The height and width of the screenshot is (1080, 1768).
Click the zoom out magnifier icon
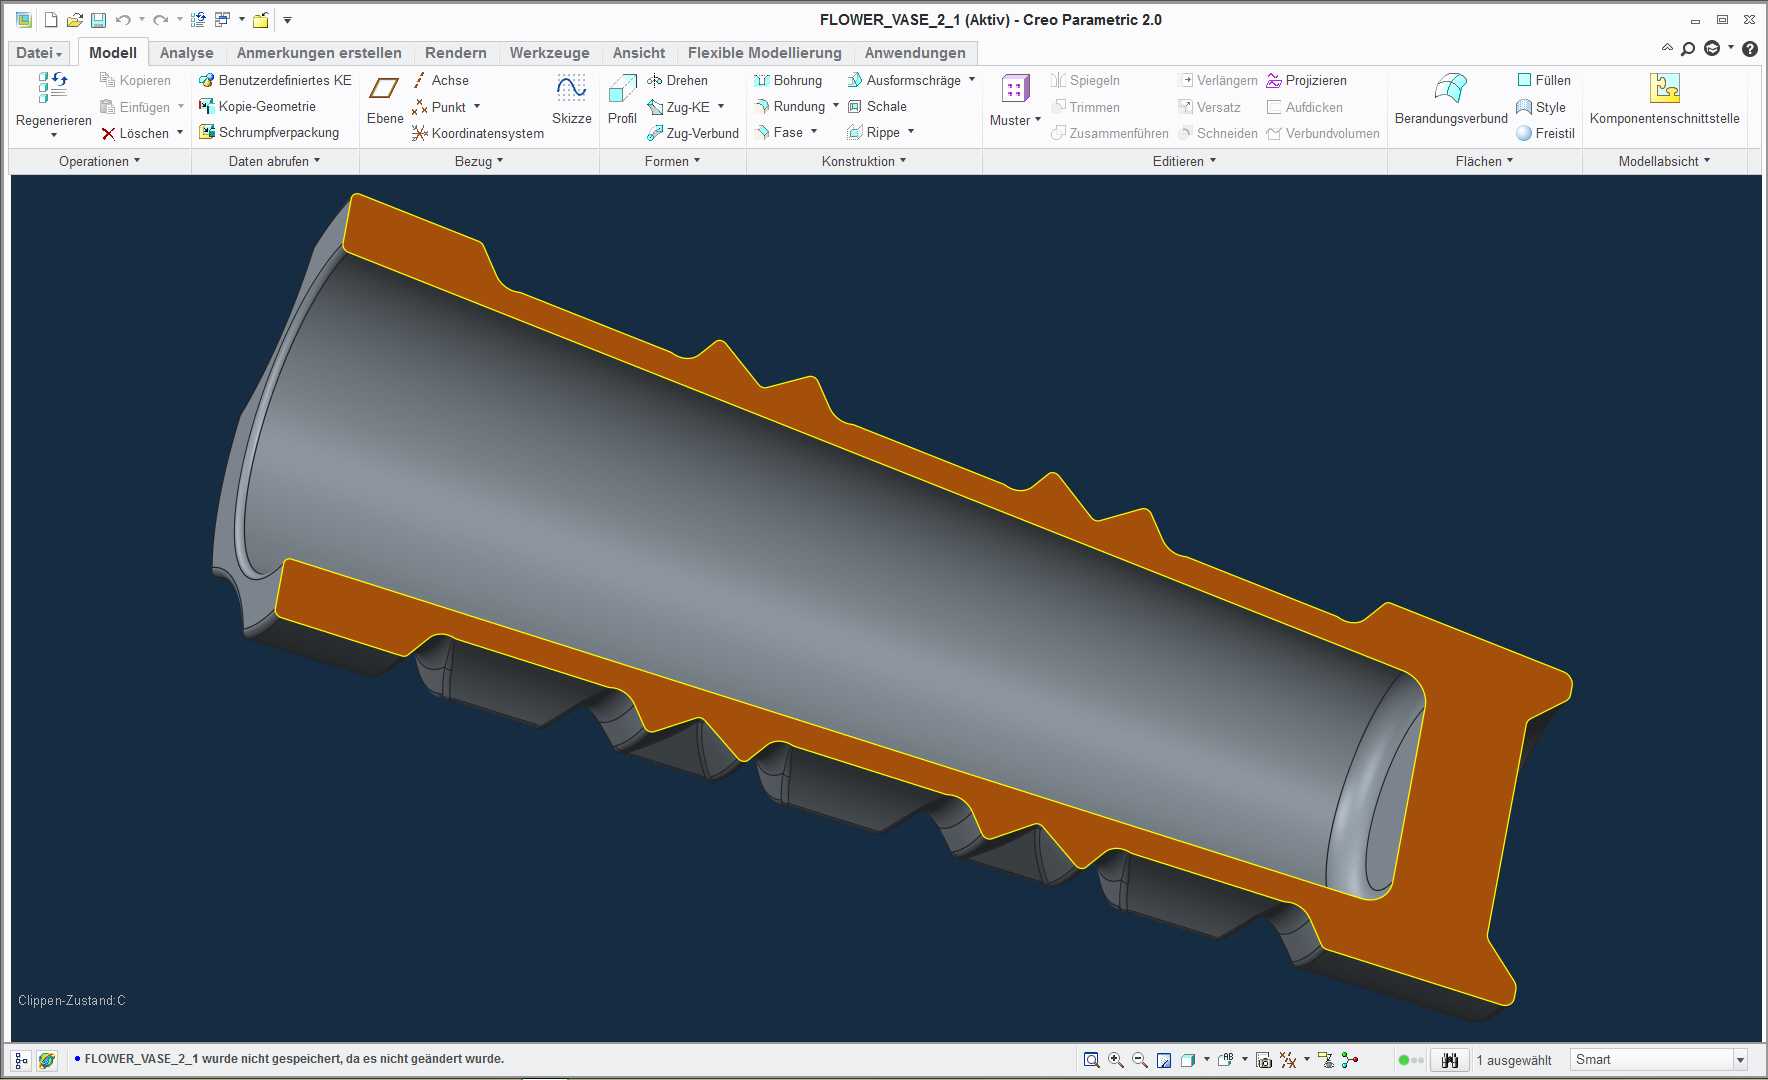click(x=1140, y=1060)
